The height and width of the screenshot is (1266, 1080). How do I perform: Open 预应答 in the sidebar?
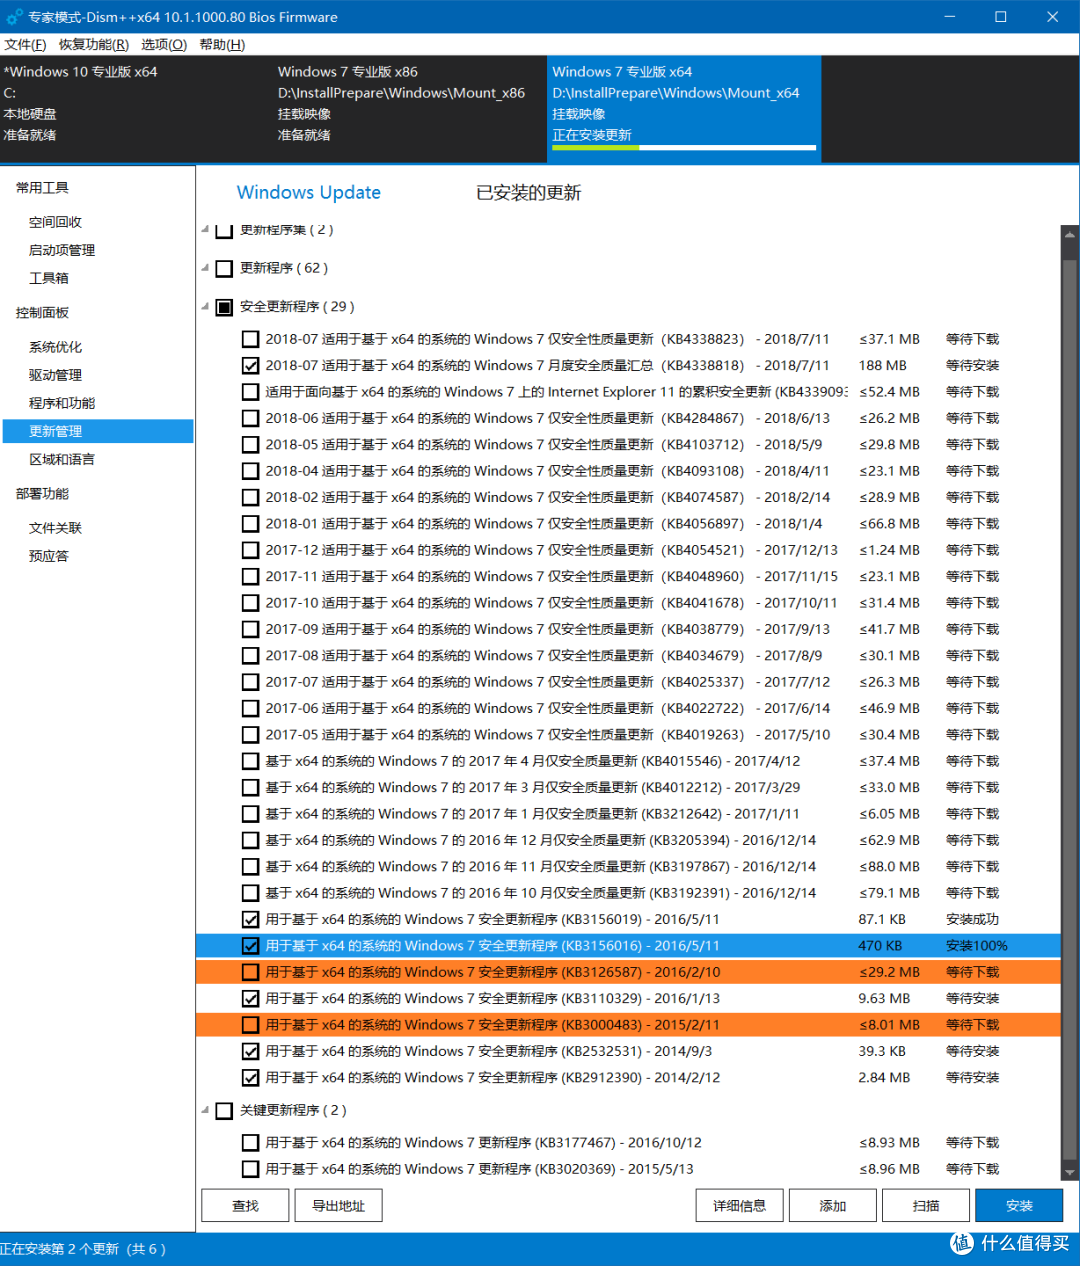49,556
